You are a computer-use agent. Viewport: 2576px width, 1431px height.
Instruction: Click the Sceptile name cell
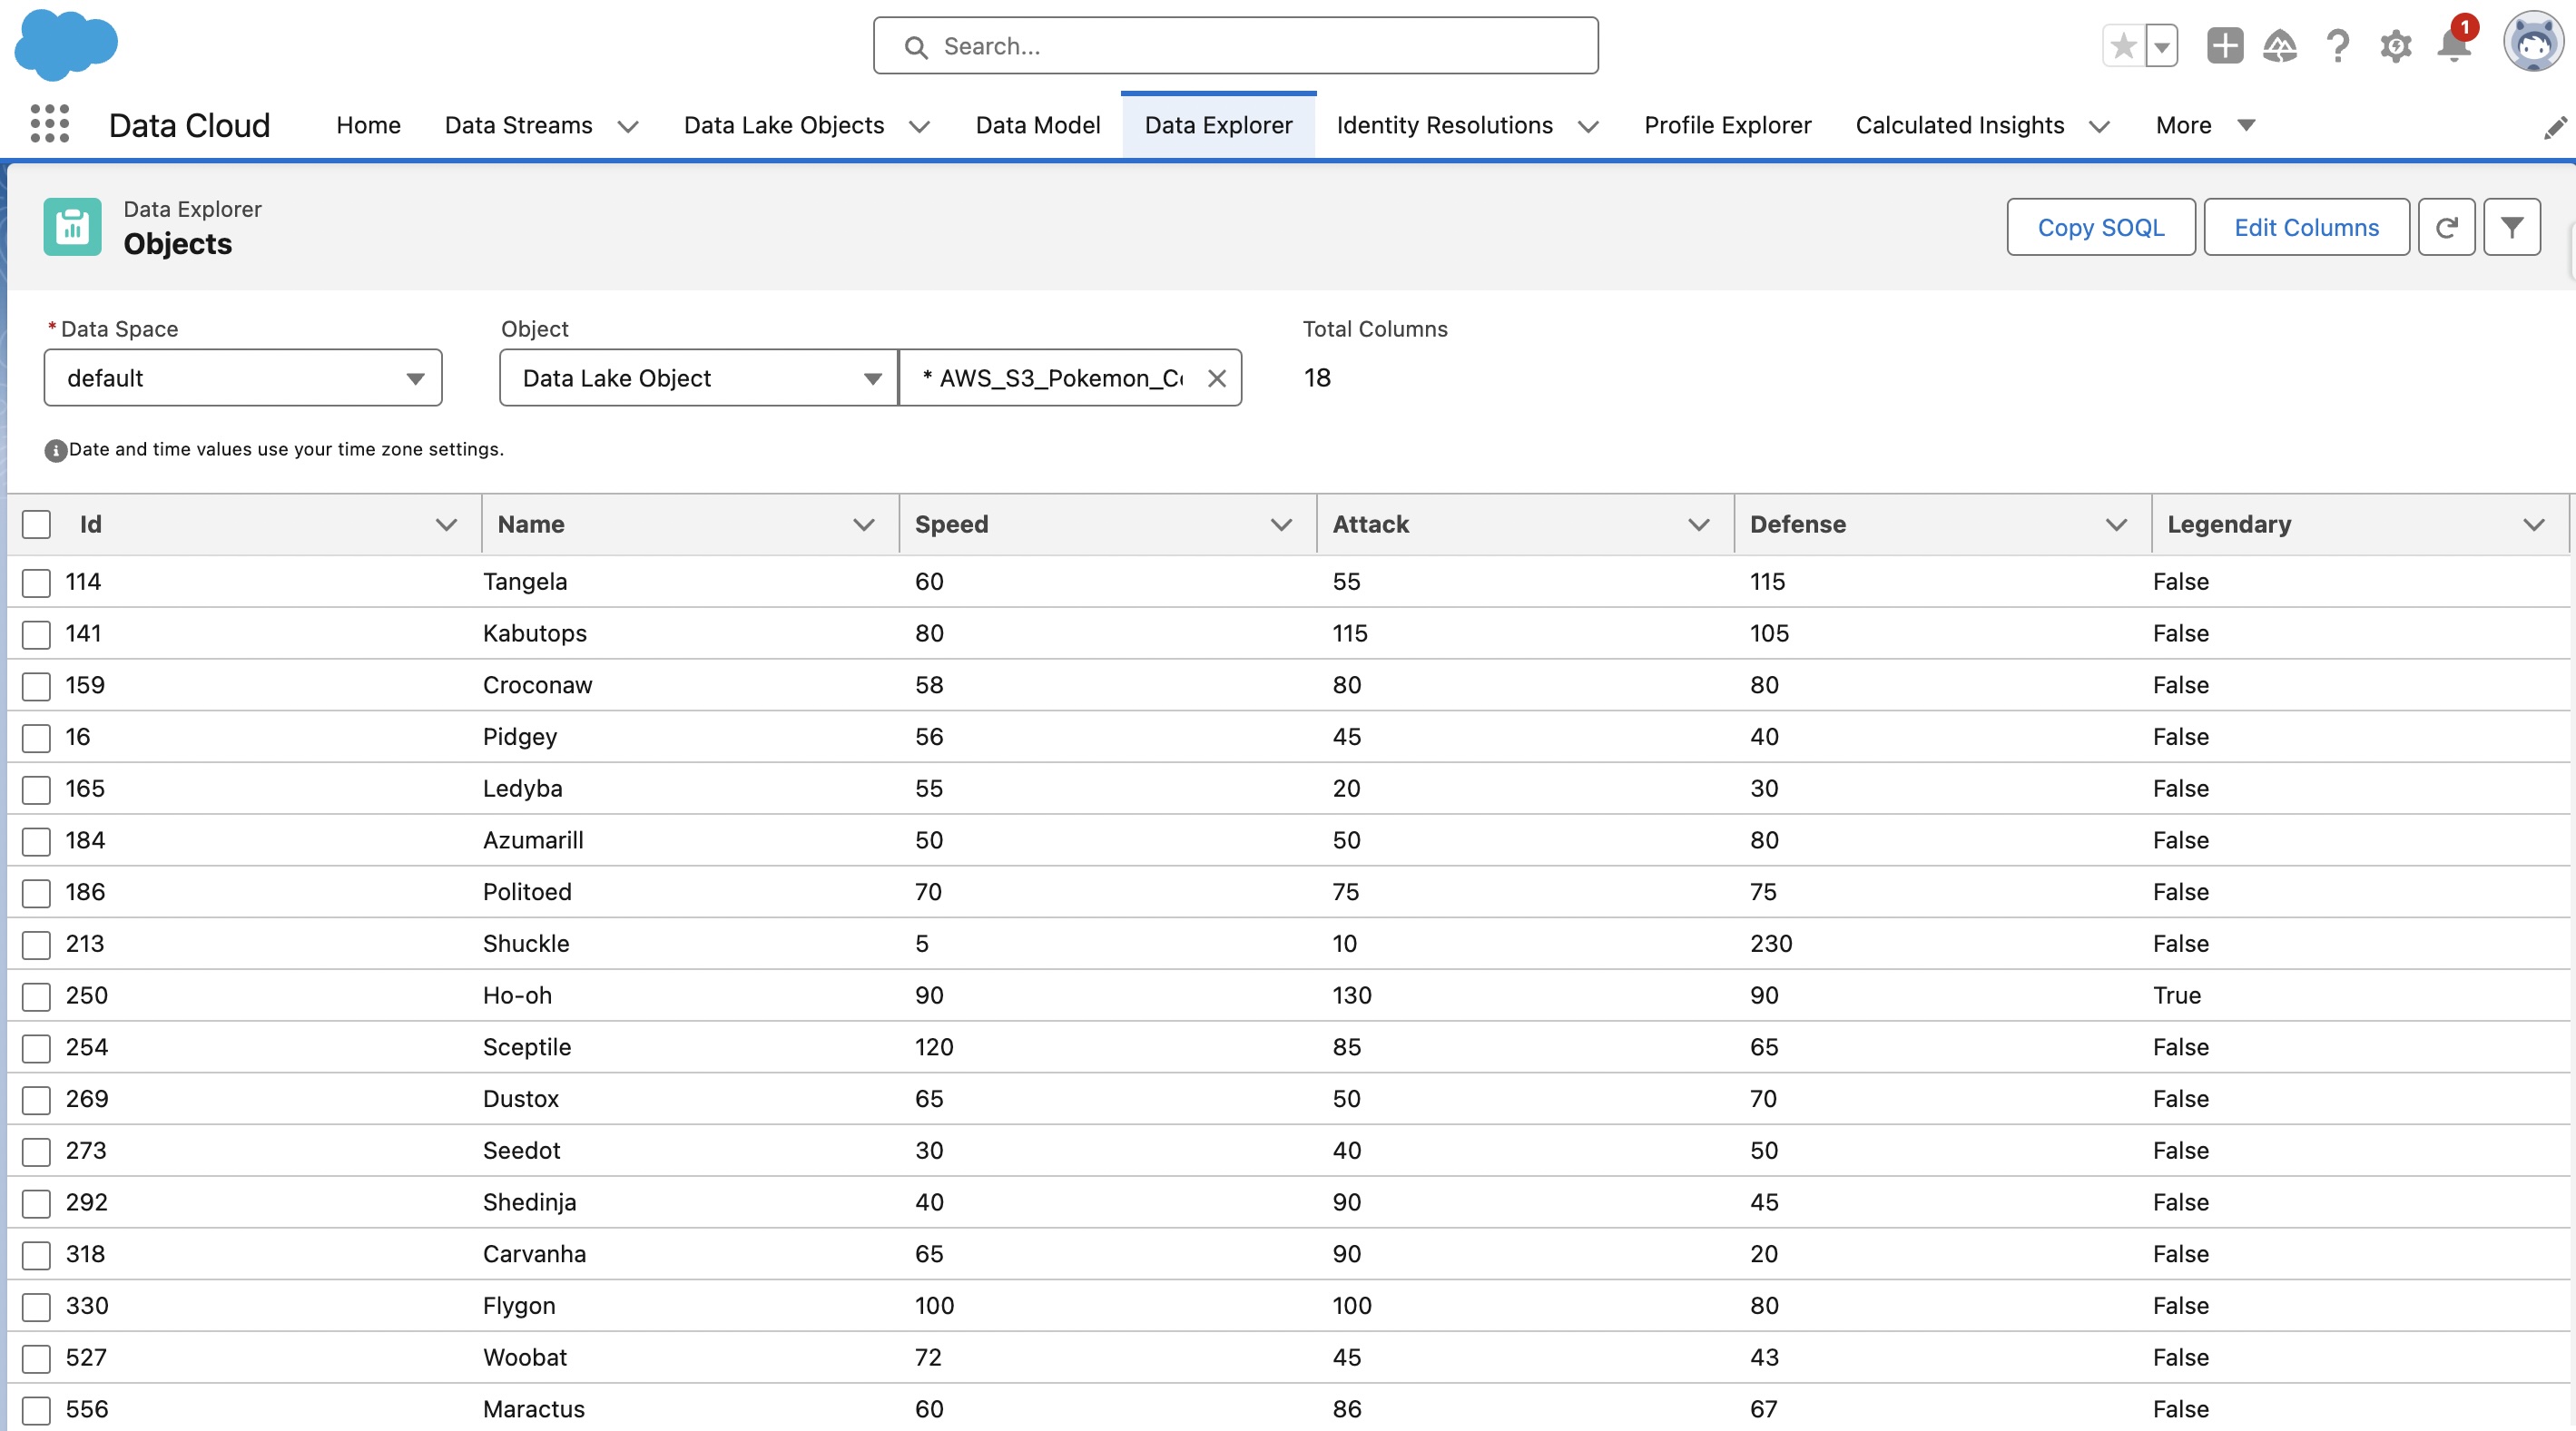pyautogui.click(x=527, y=1047)
